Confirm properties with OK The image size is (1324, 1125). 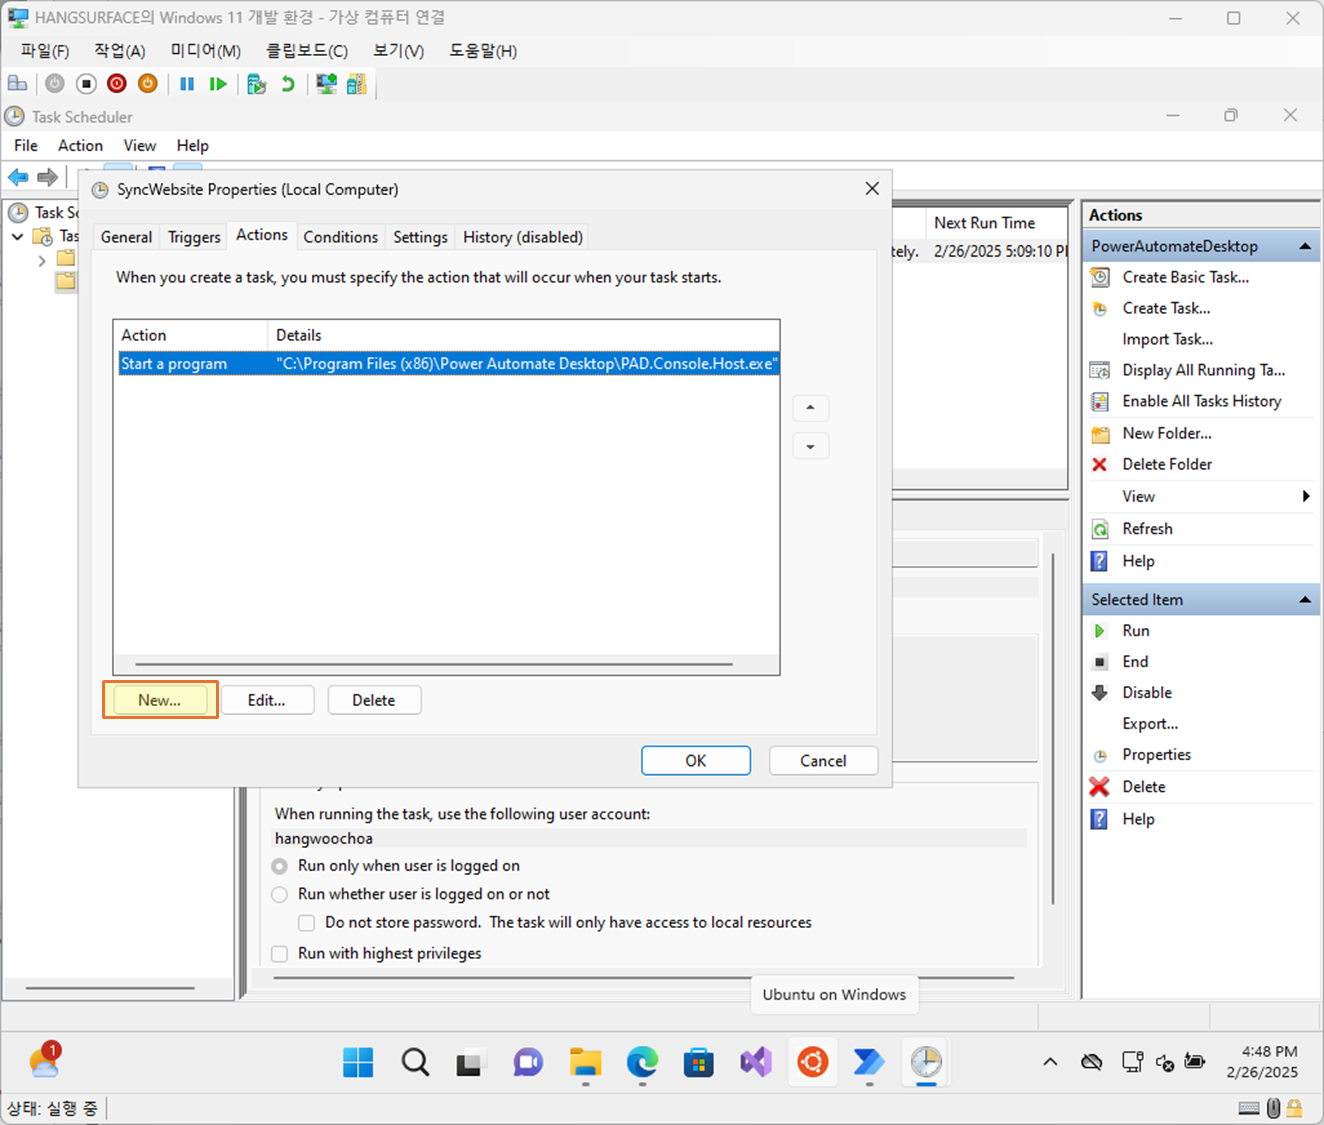(696, 761)
